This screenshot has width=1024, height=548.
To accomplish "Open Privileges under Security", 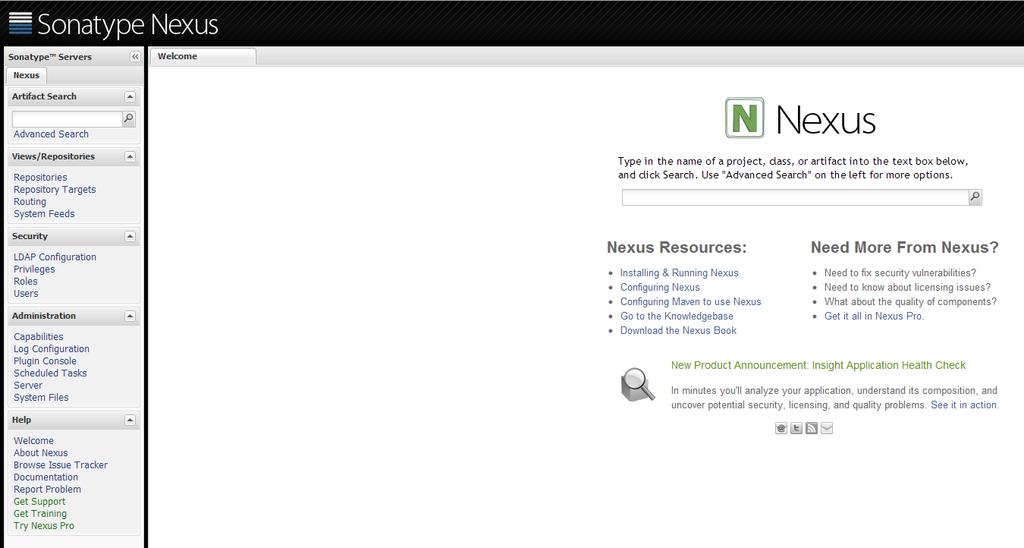I will pyautogui.click(x=34, y=269).
